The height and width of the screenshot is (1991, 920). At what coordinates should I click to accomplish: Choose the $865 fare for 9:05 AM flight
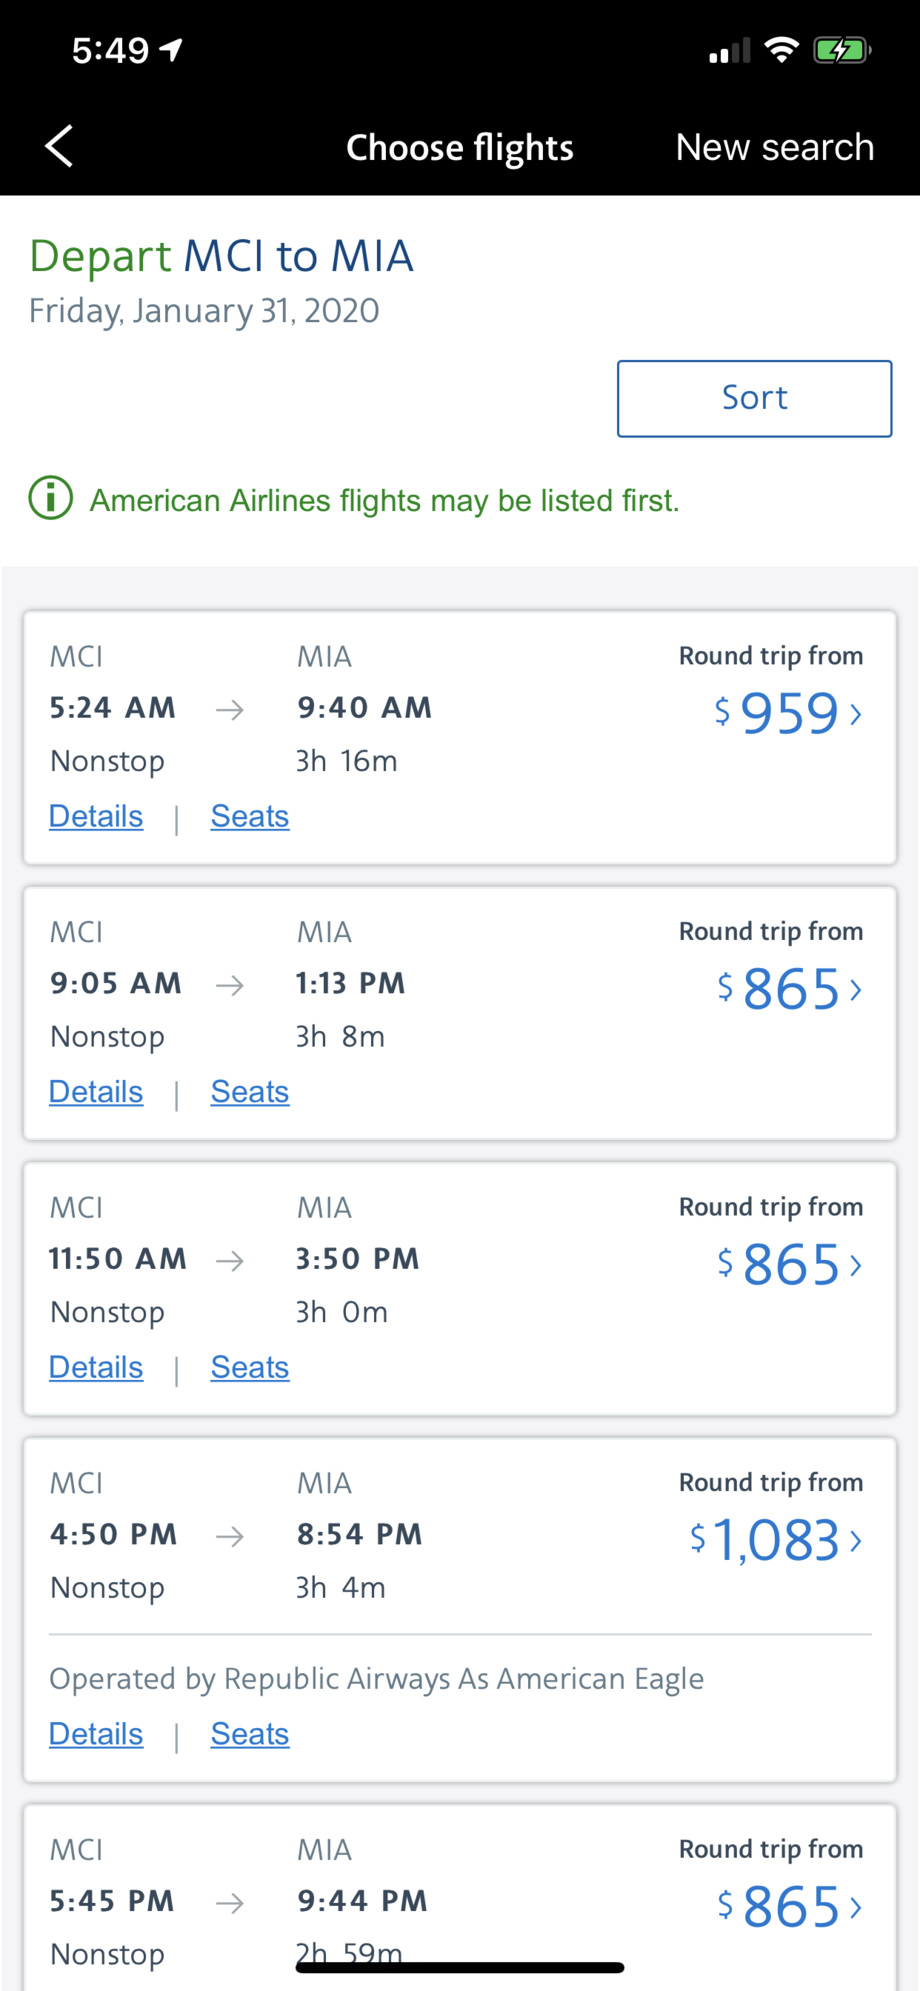click(789, 989)
